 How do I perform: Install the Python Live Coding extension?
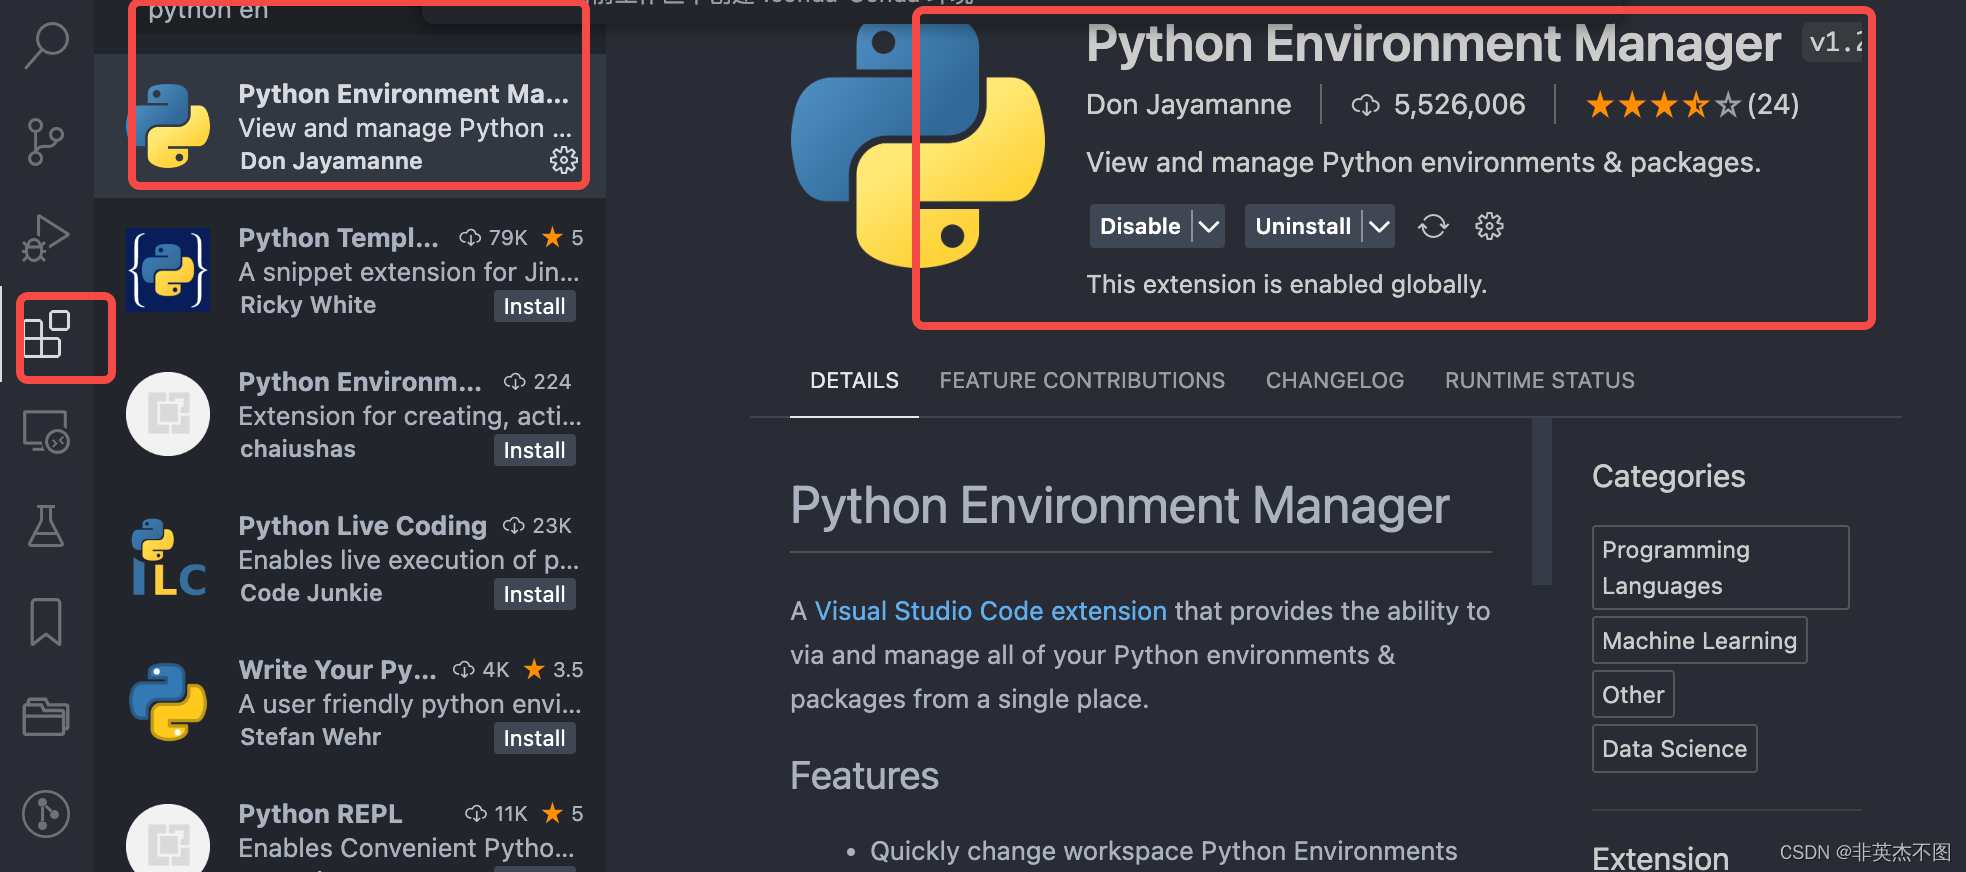click(534, 594)
